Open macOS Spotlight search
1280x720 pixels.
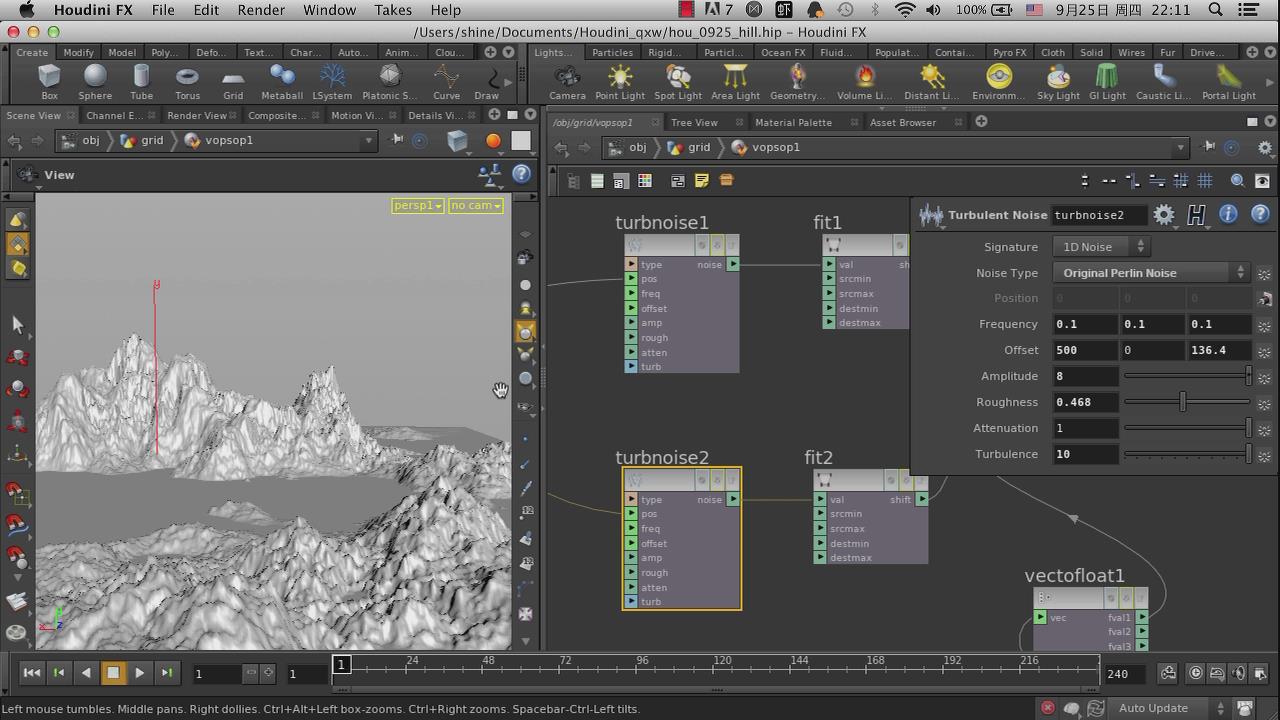(1216, 10)
